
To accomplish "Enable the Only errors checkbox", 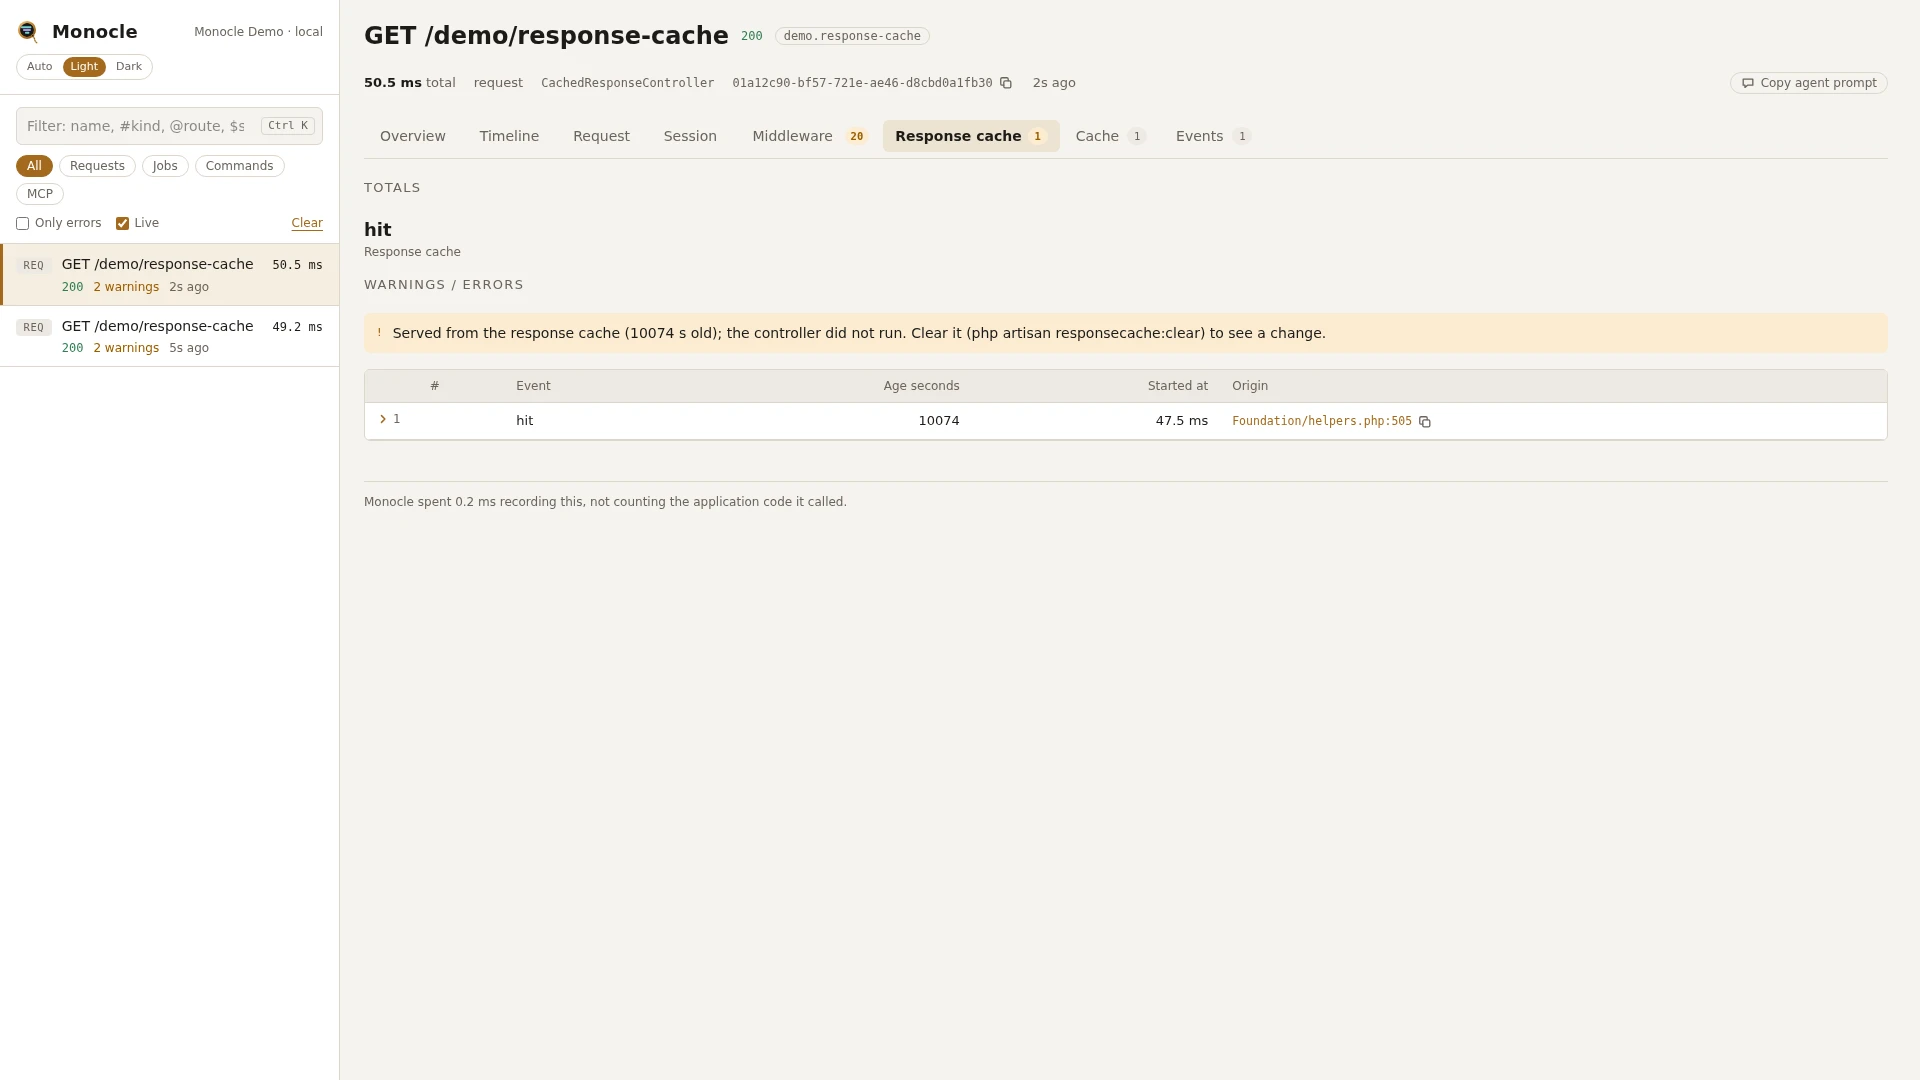I will [22, 224].
